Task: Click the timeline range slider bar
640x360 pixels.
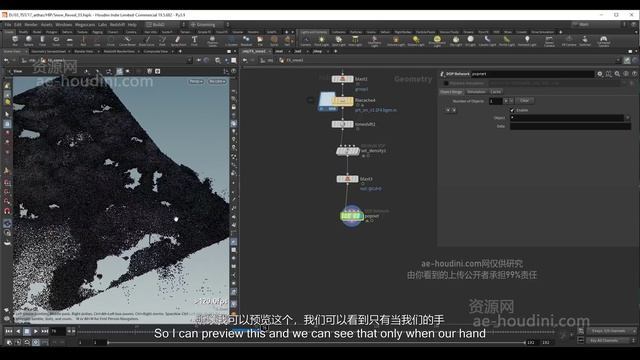Action: (x=316, y=342)
